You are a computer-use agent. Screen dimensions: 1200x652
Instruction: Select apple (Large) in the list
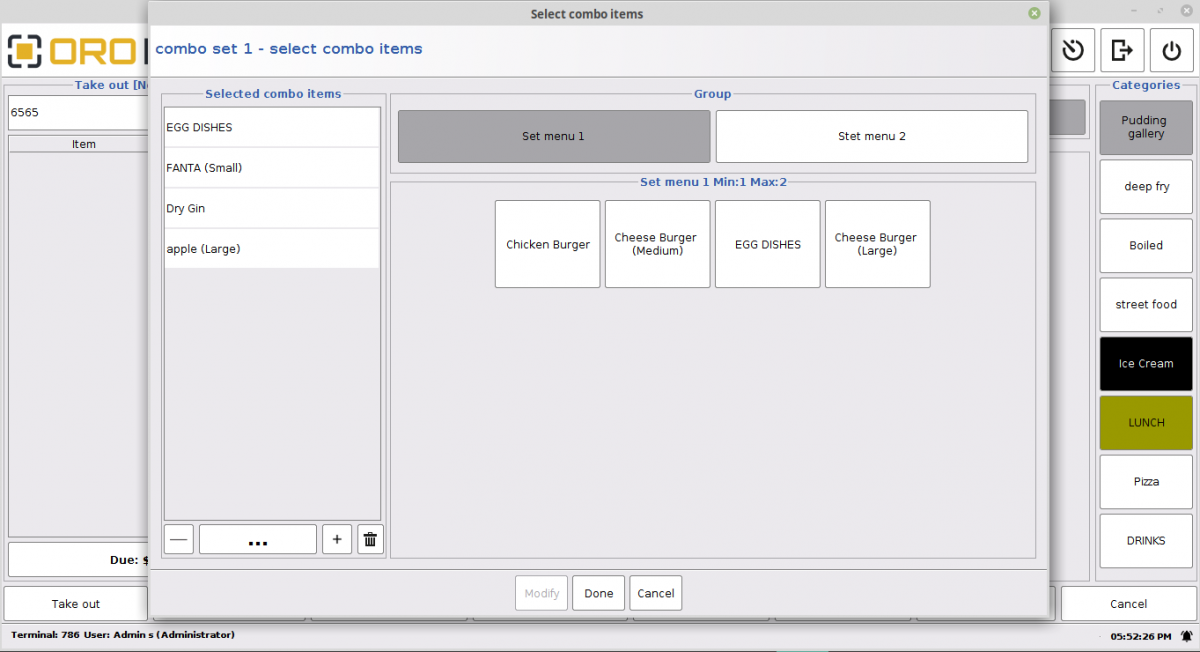tap(272, 248)
